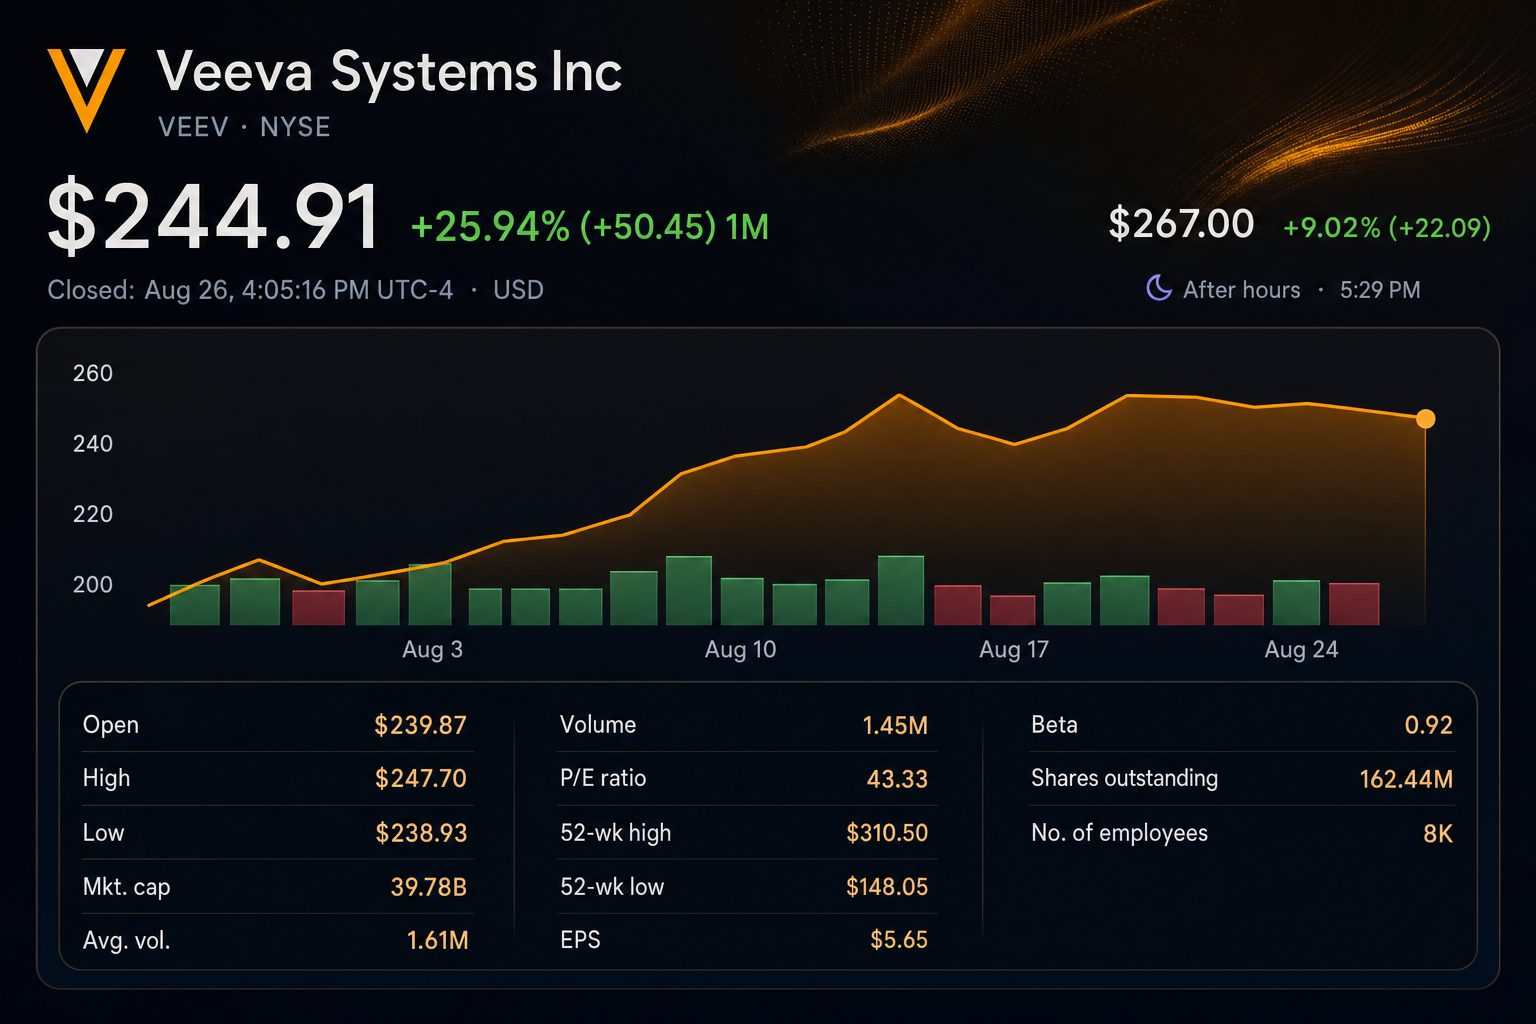The width and height of the screenshot is (1536, 1024).
Task: Click the Mkt. cap row label
Action: [127, 887]
